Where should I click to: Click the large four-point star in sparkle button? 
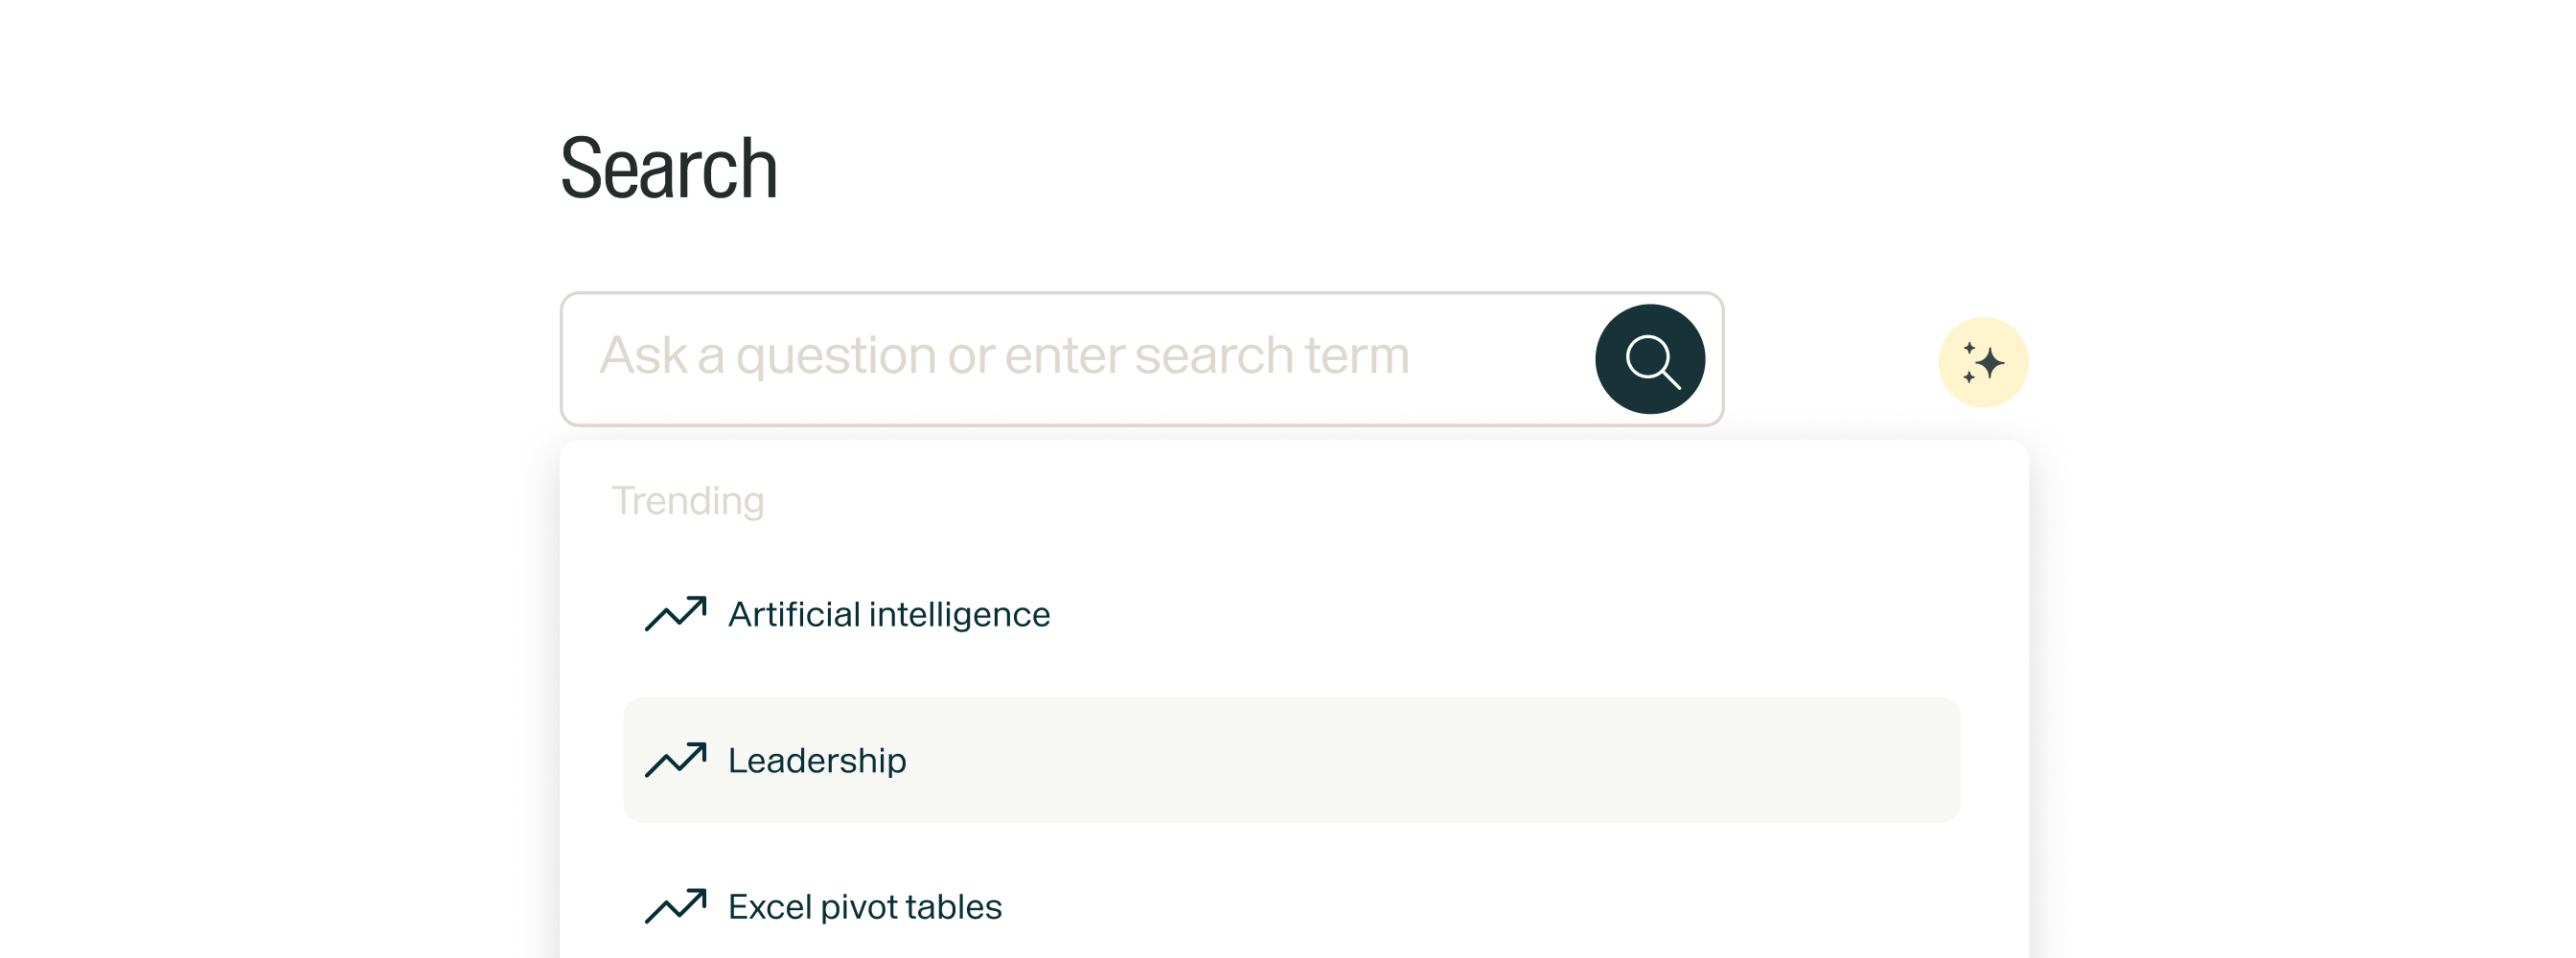tap(1990, 363)
